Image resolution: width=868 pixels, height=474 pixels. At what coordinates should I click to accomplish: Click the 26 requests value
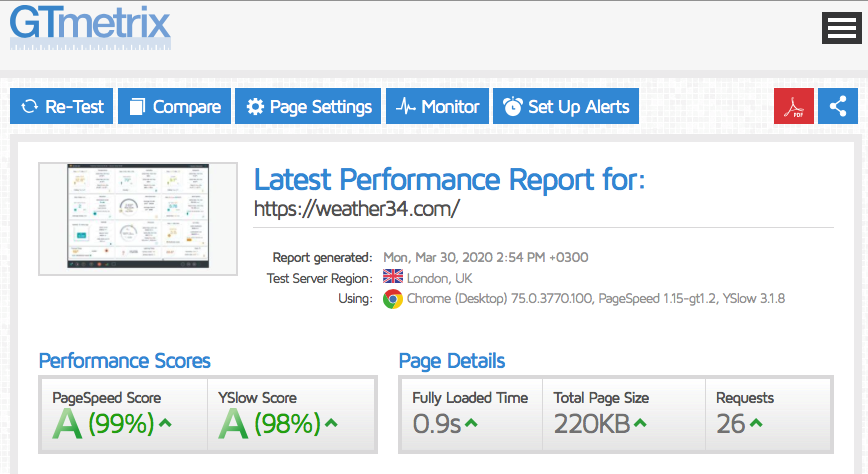[x=731, y=424]
